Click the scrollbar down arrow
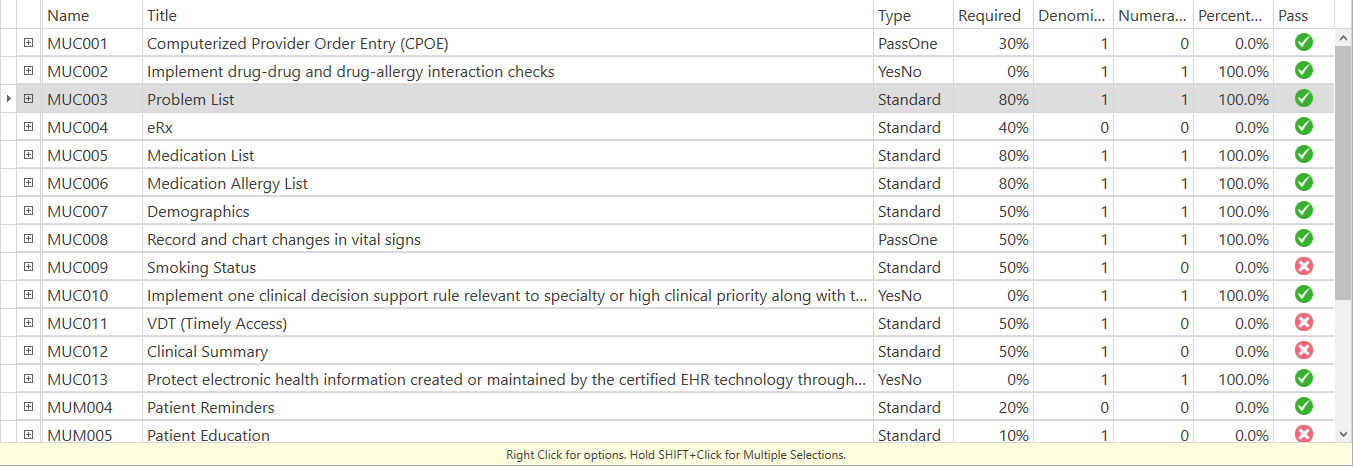This screenshot has width=1355, height=467. (x=1344, y=434)
